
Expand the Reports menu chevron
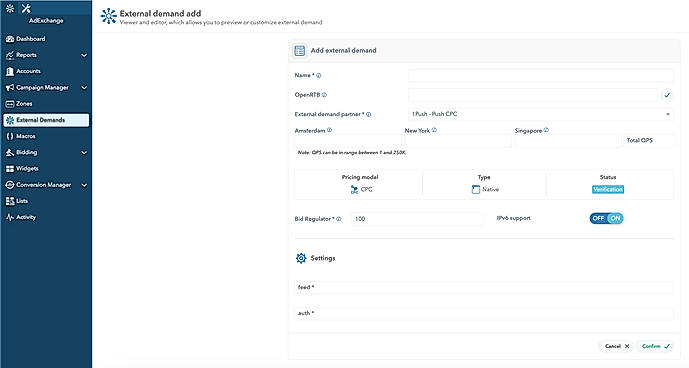[84, 55]
